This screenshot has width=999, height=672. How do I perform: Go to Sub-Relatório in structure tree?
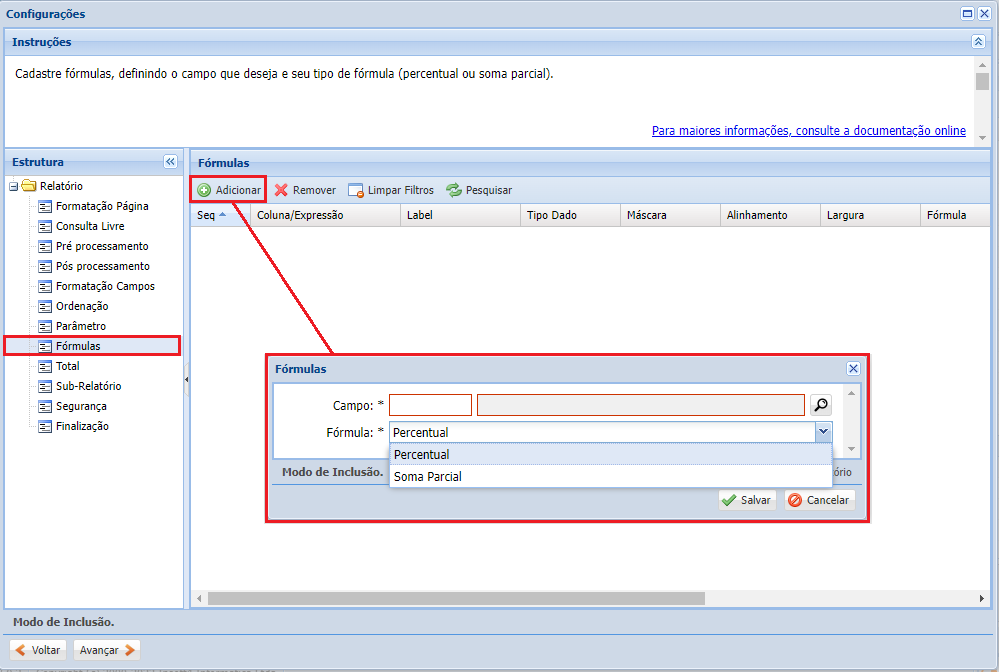(x=88, y=386)
